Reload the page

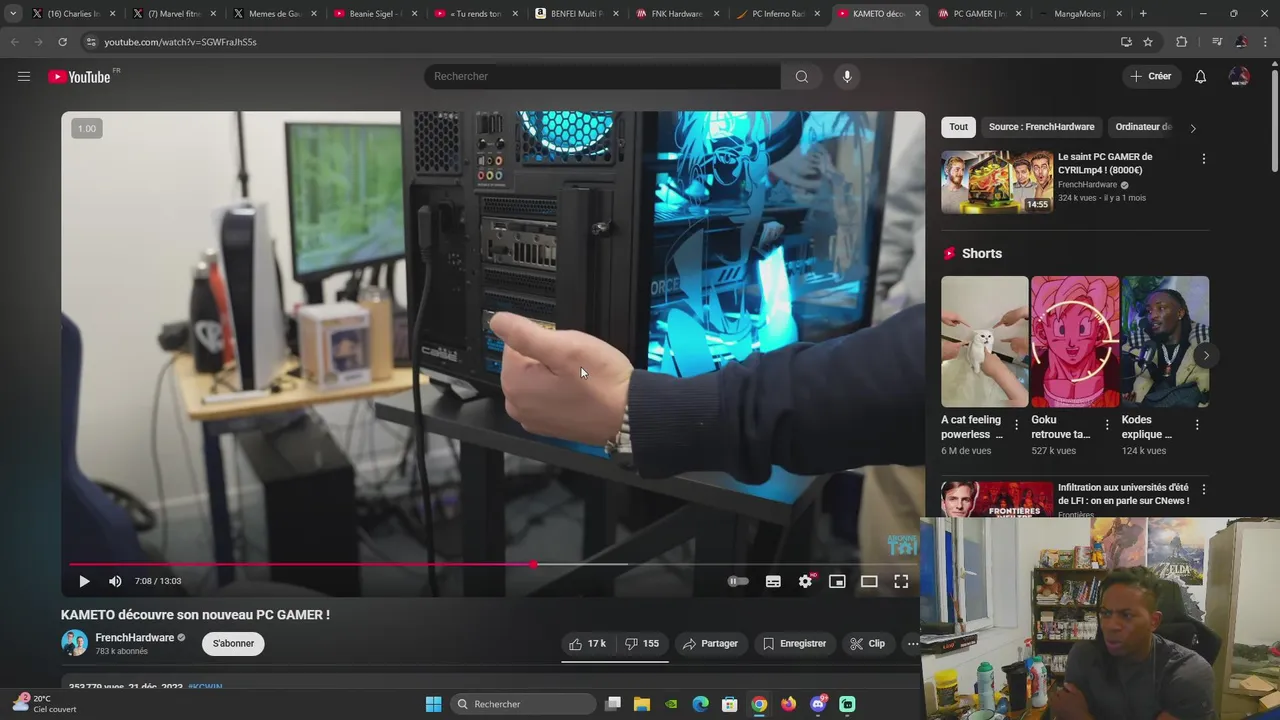click(x=62, y=42)
